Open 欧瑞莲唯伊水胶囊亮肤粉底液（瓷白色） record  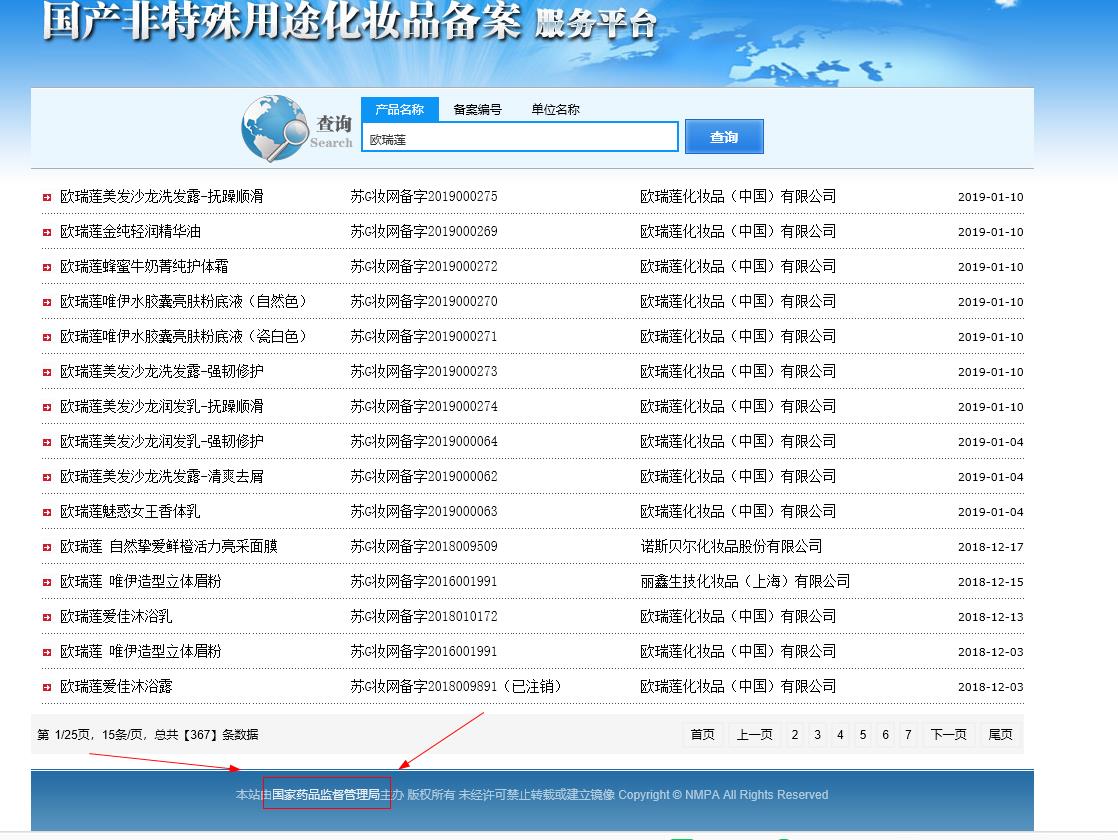[x=183, y=336]
